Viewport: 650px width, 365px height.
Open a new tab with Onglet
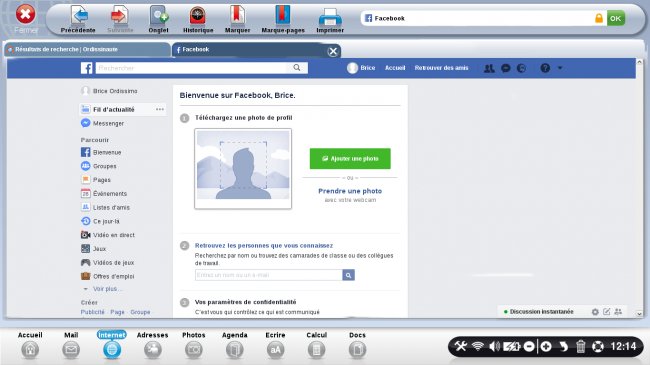[158, 19]
